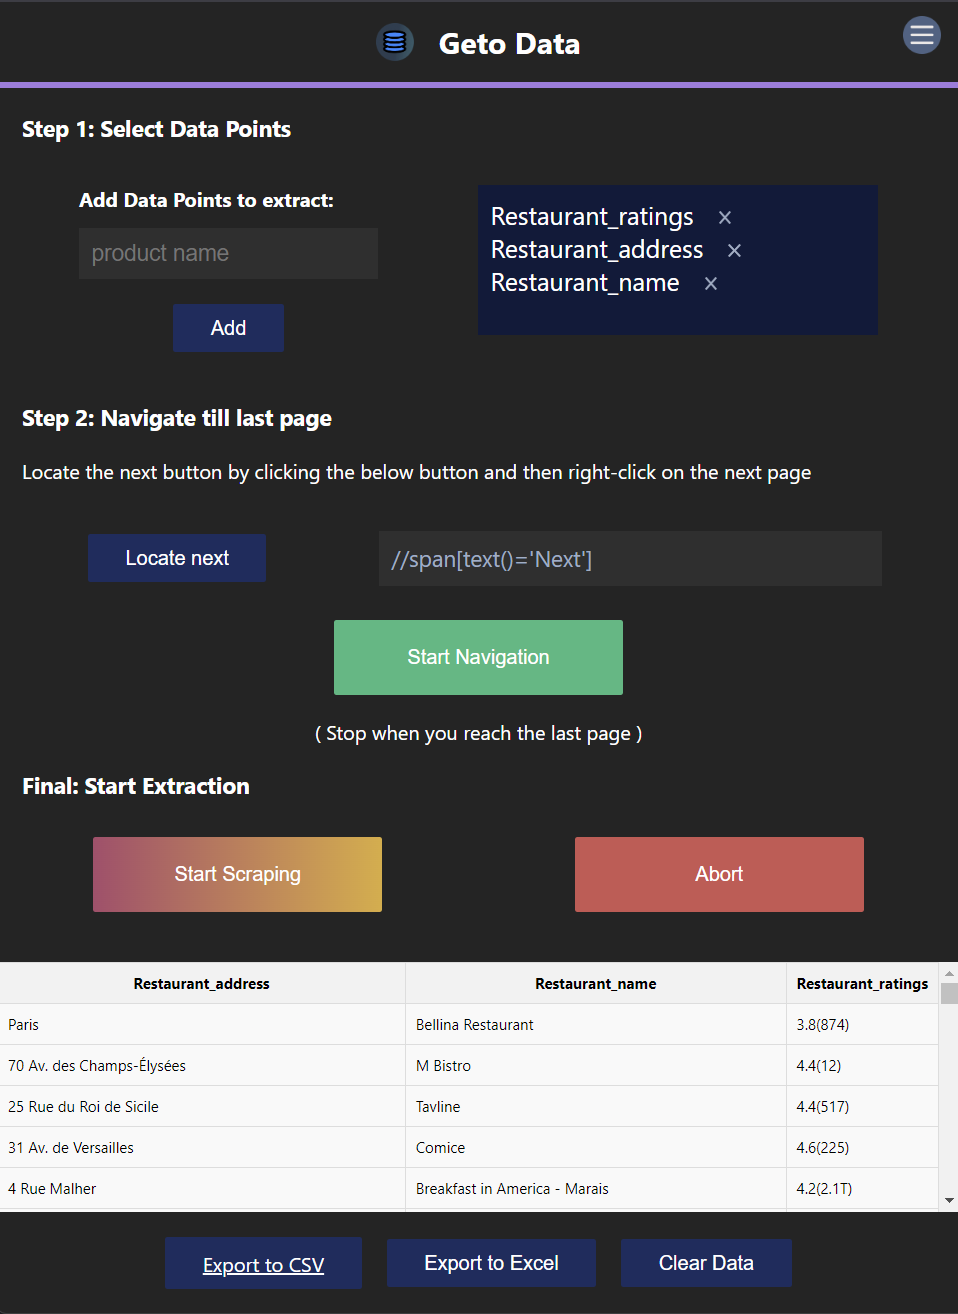Edit the Next button XPath field
This screenshot has height=1314, width=958.
click(630, 559)
